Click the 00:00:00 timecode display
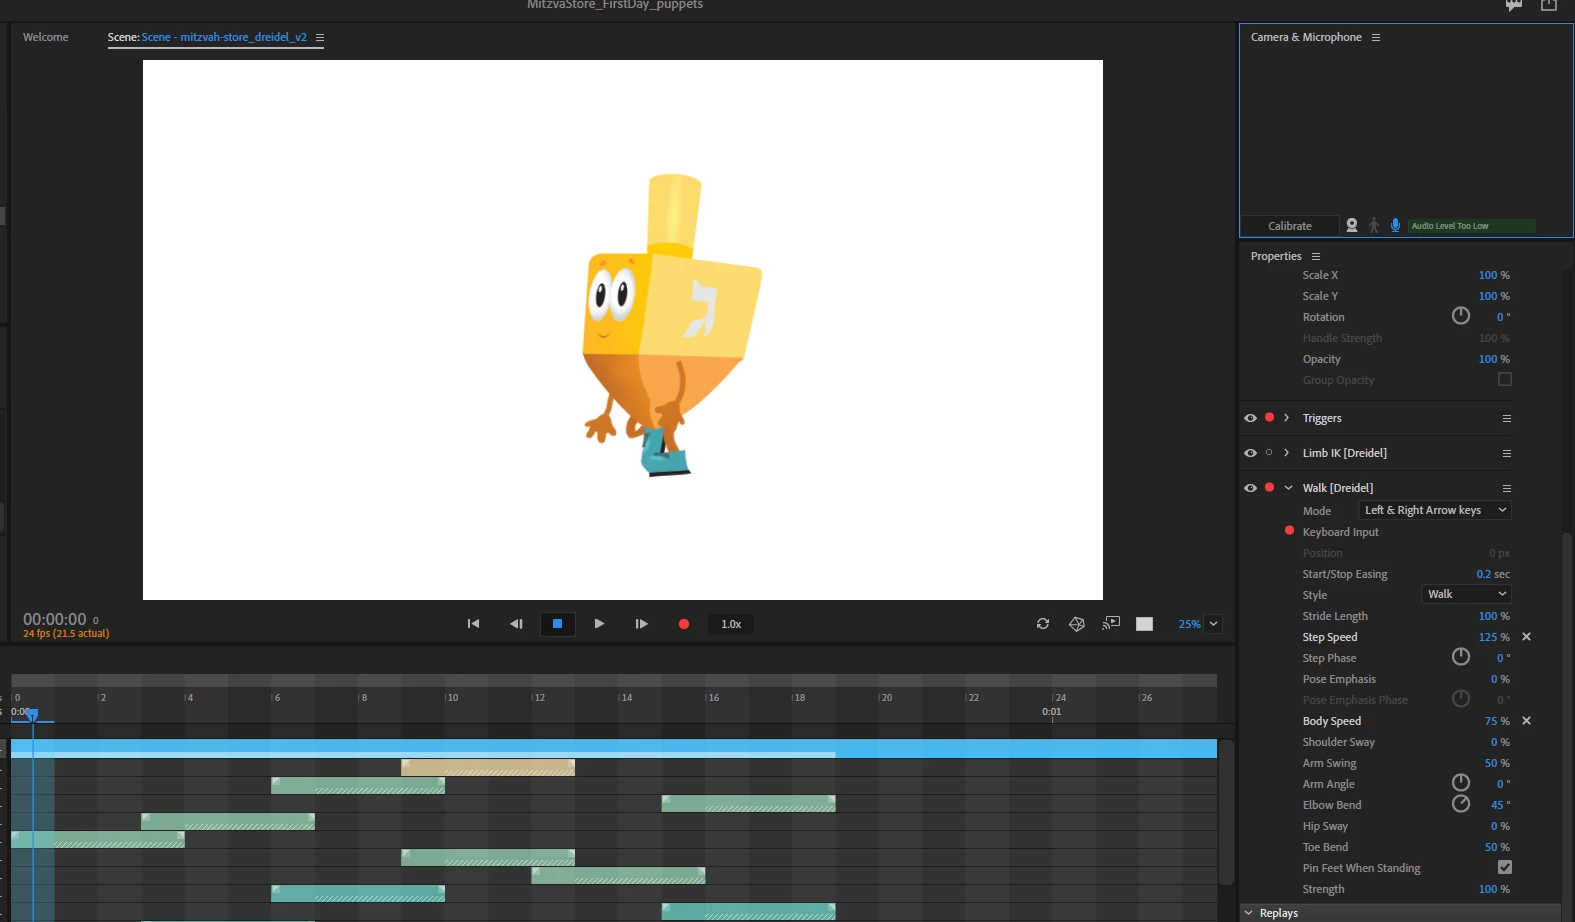 point(55,620)
